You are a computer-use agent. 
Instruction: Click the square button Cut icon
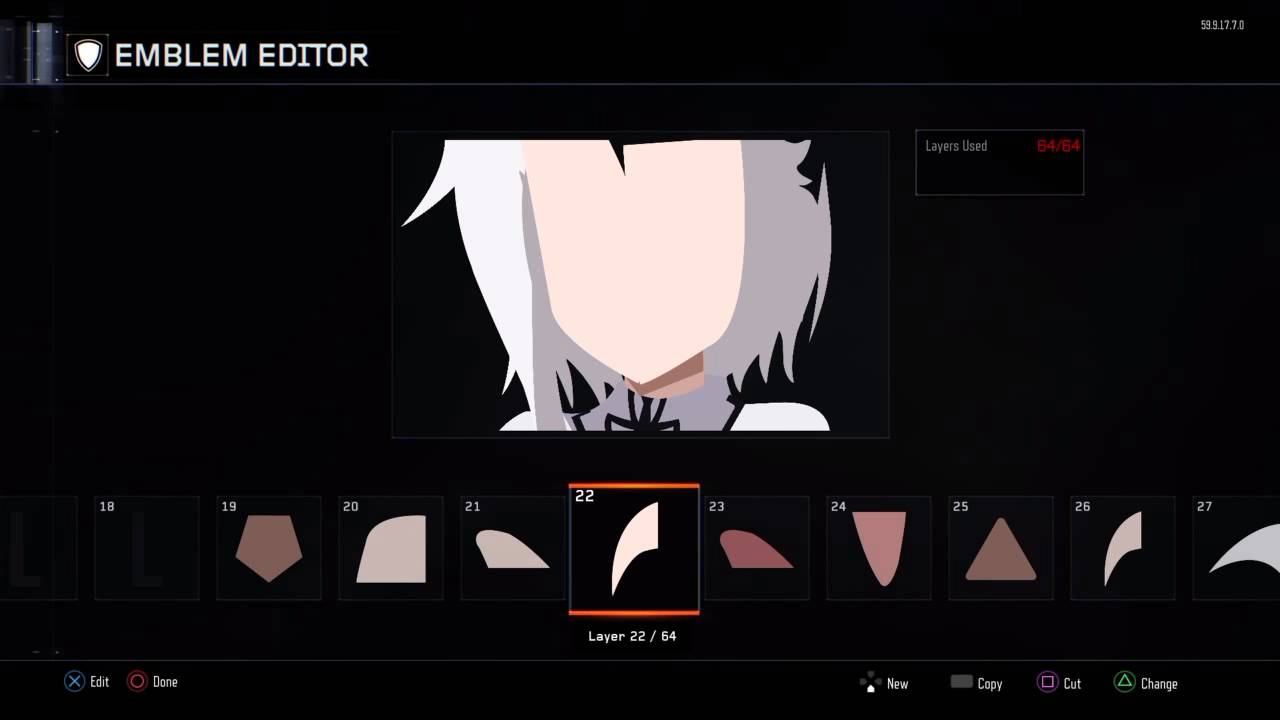1047,682
